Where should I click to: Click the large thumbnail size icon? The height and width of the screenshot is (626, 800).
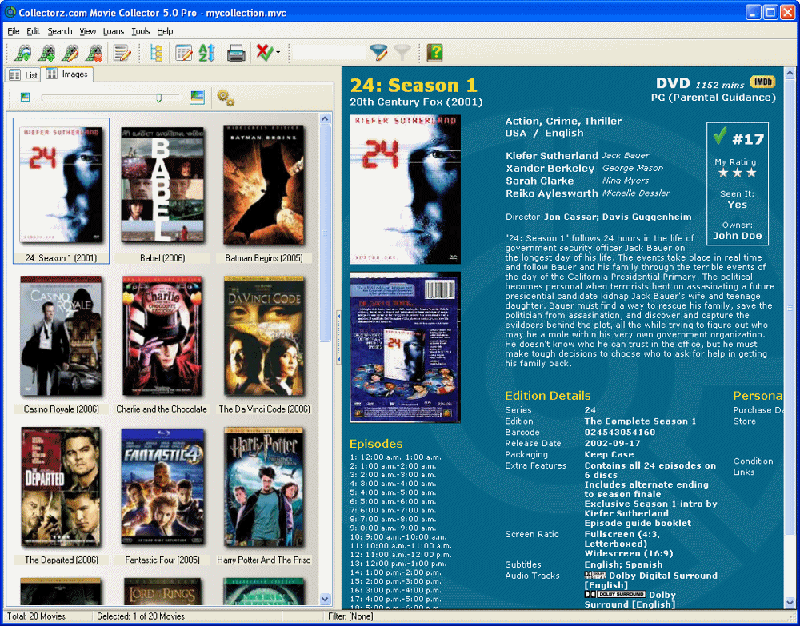point(197,97)
